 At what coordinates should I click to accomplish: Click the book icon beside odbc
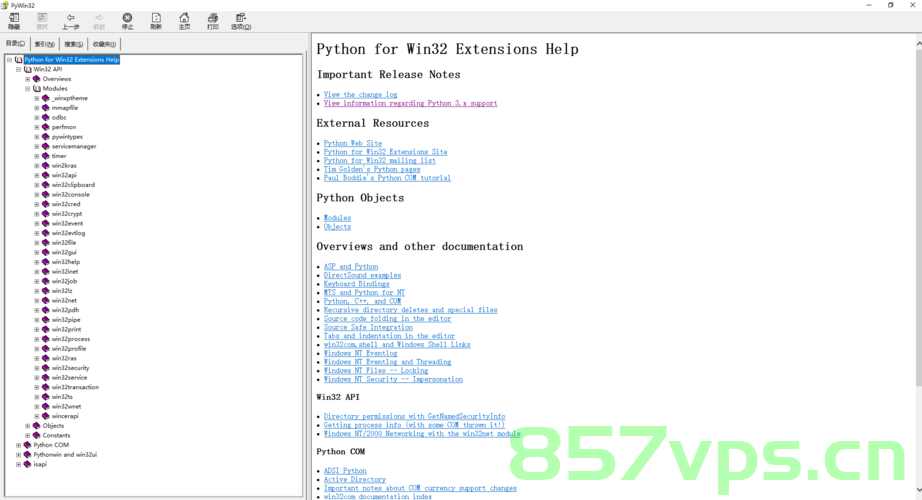click(45, 118)
